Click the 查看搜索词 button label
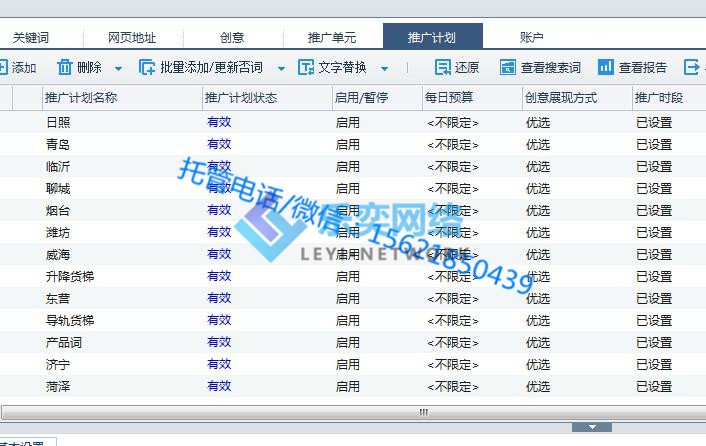 pyautogui.click(x=551, y=68)
